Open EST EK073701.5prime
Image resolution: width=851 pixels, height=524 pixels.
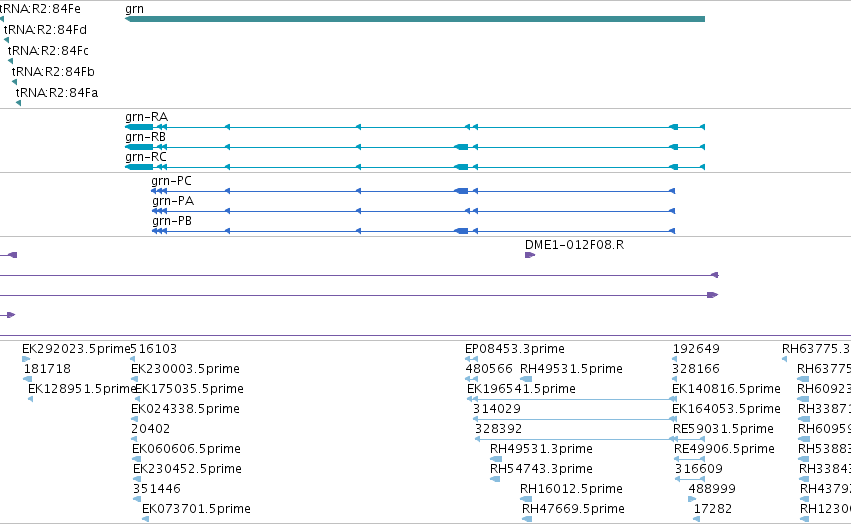click(x=196, y=509)
